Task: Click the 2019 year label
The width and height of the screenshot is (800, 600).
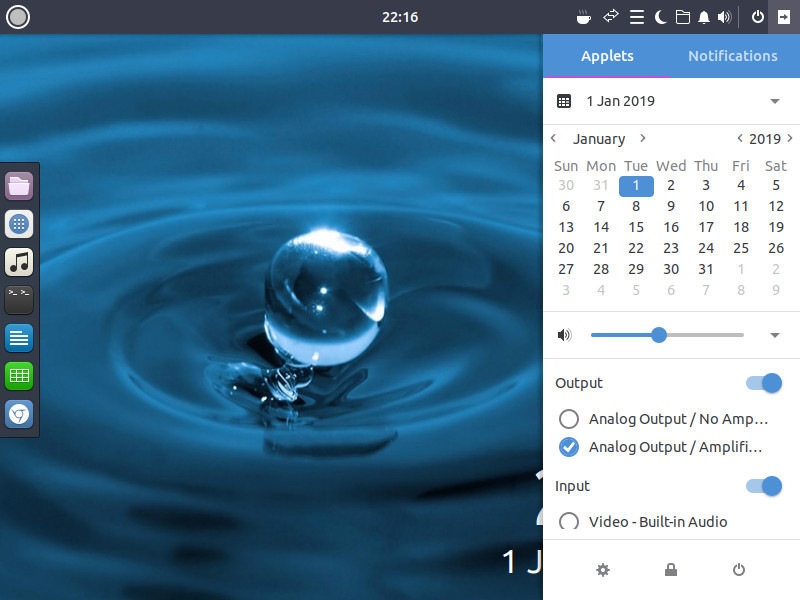Action: point(765,139)
